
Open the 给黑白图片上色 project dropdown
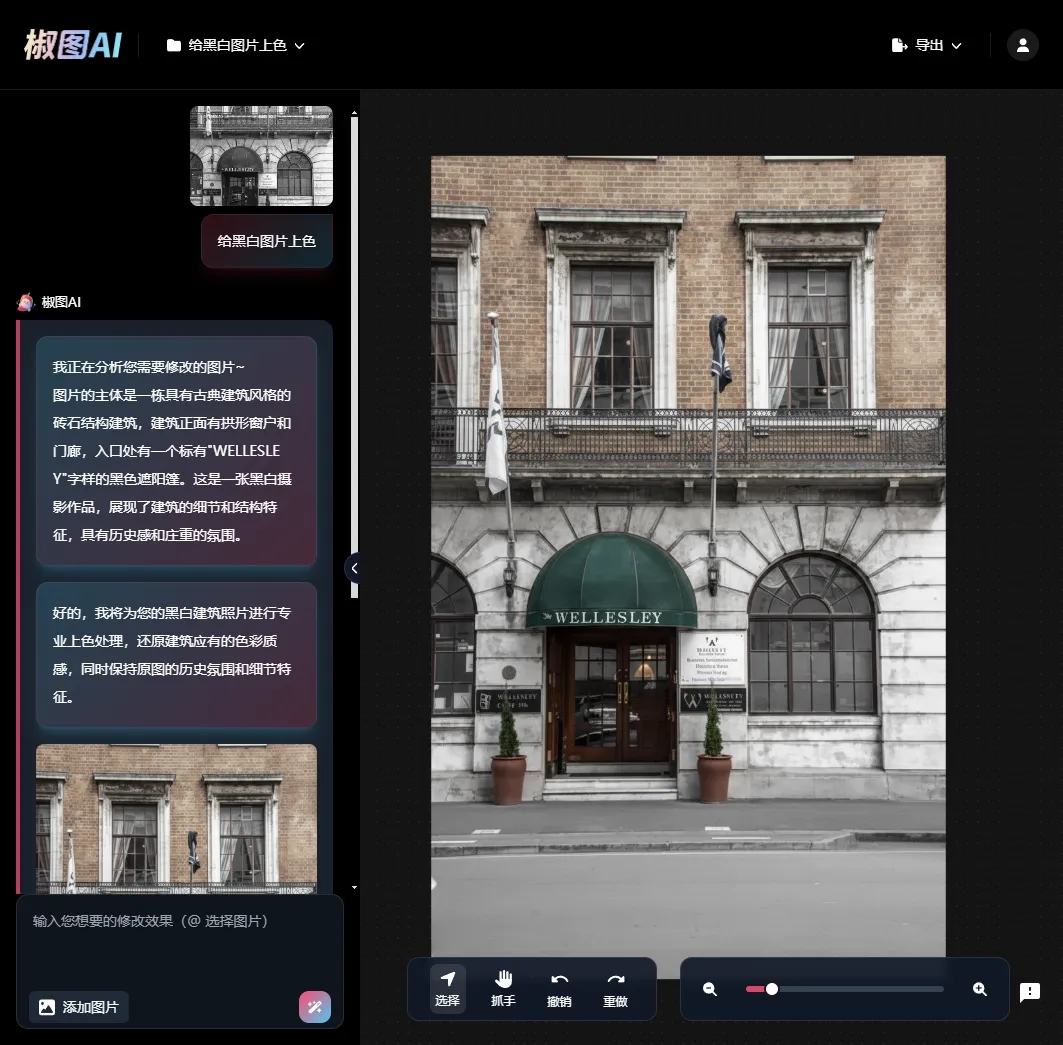236,45
